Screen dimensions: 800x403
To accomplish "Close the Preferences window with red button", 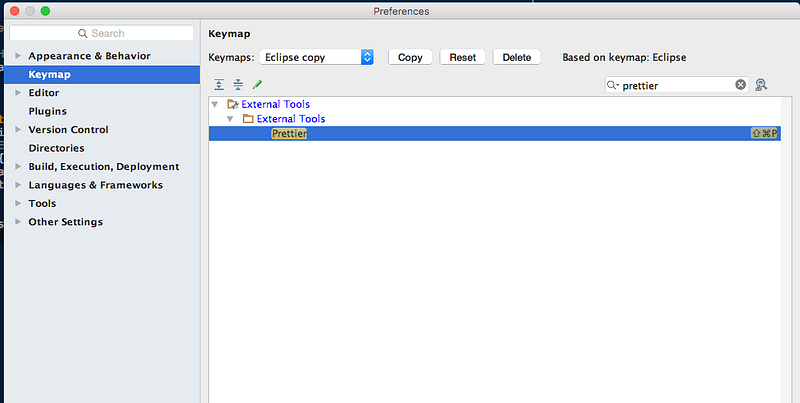I will click(x=14, y=11).
